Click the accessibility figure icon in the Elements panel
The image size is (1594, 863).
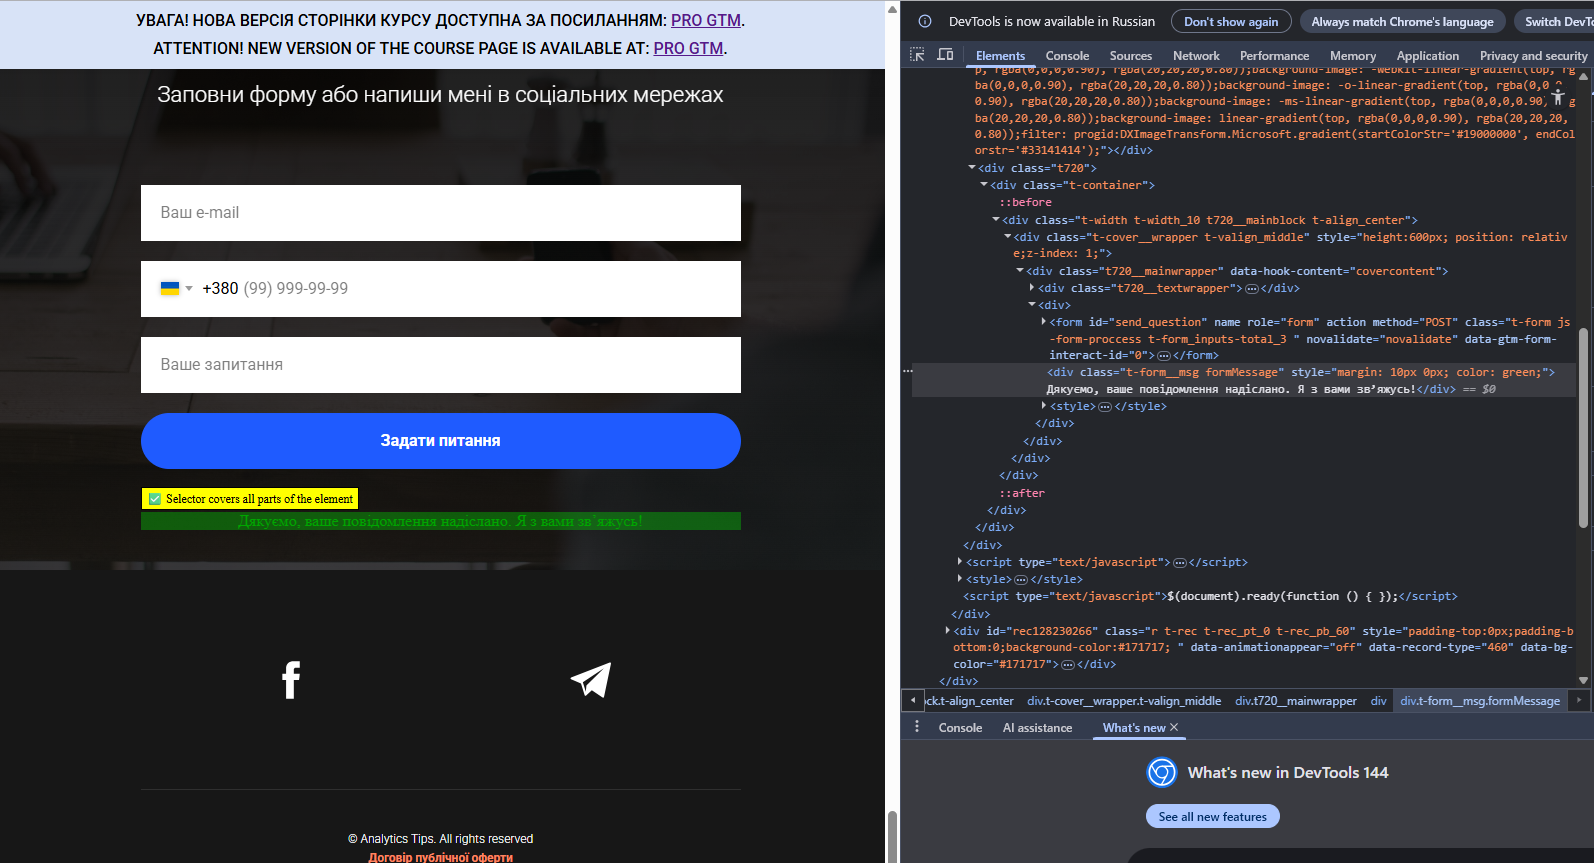pos(1558,97)
